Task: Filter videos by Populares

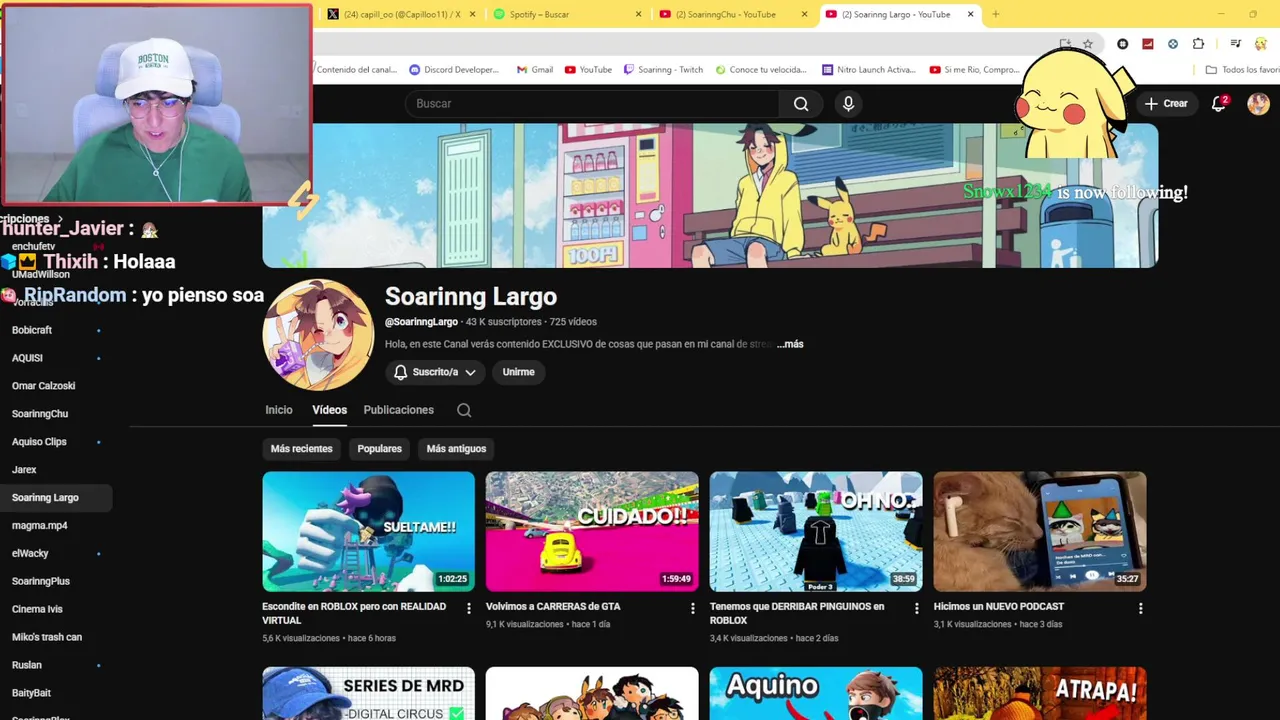Action: pos(379,449)
